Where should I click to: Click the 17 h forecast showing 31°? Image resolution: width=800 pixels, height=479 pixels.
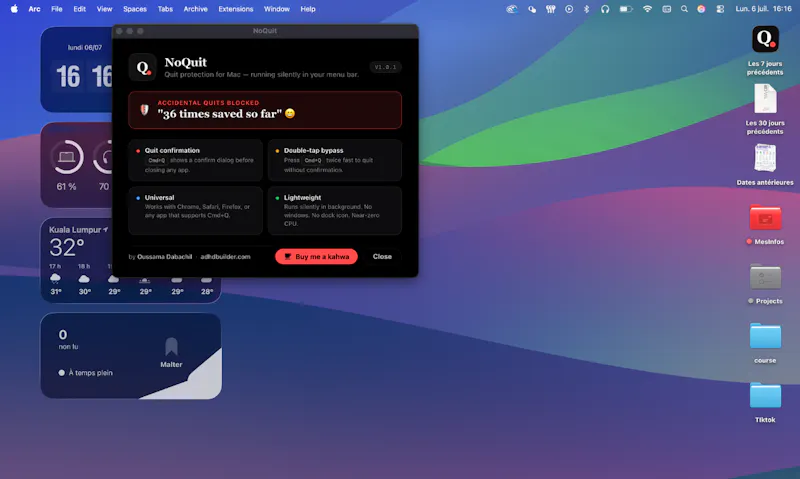(x=56, y=279)
